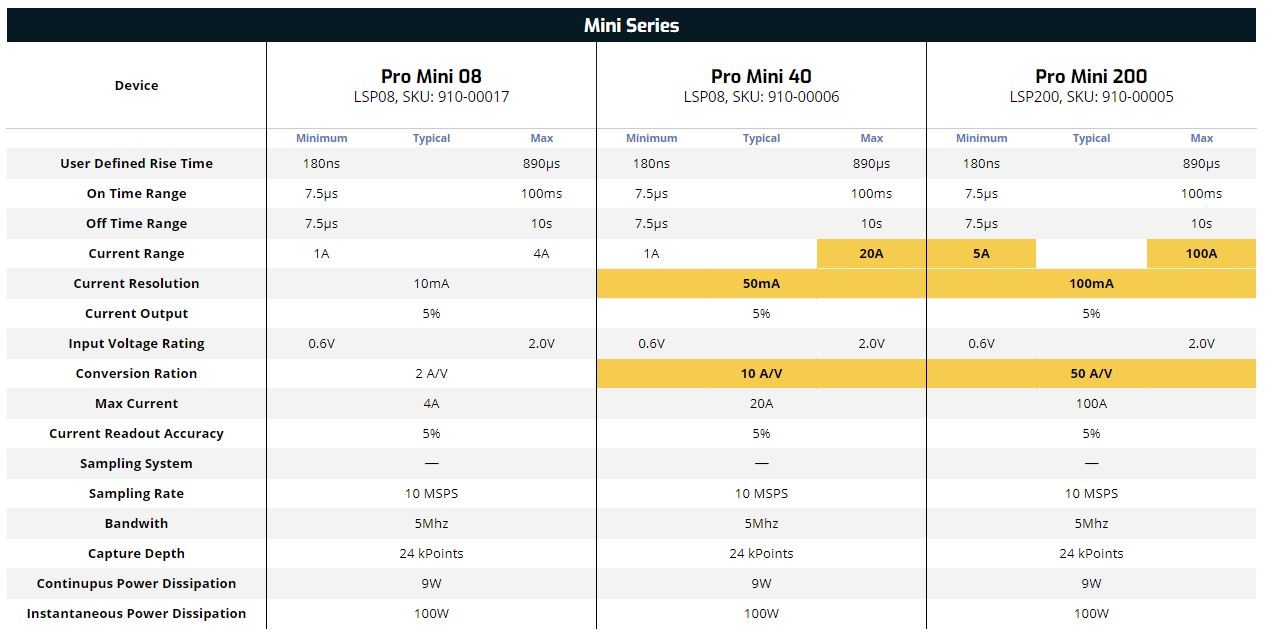Screen dimensions: 1266x636
Task: Click the Instantaneous Power Dissipation row label
Action: pos(136,613)
